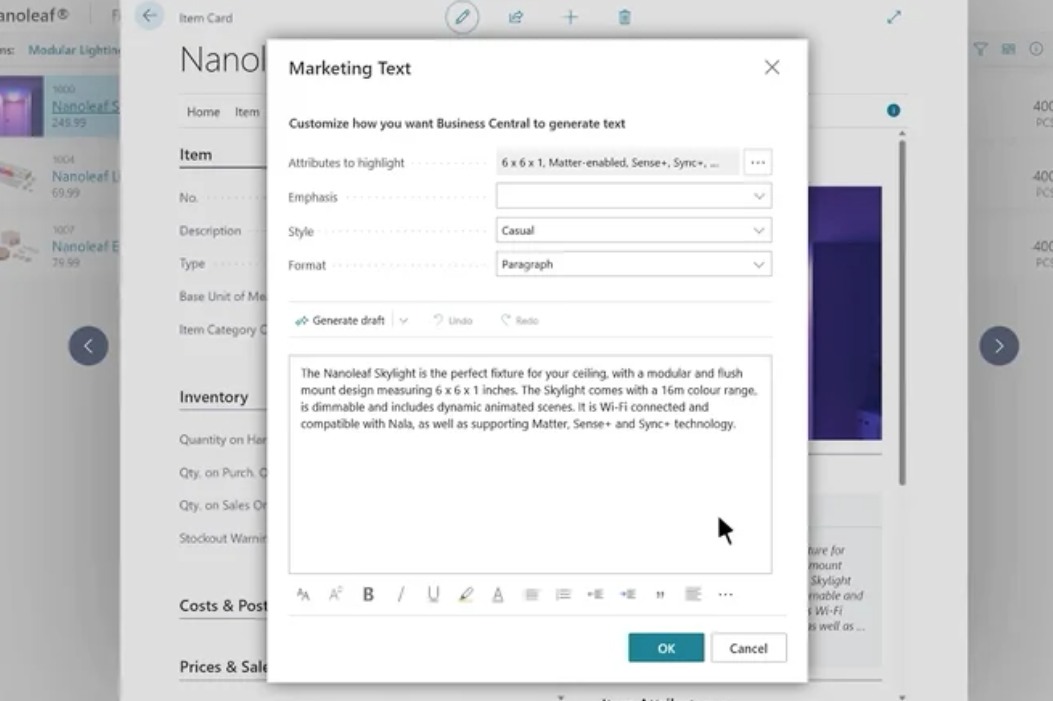Toggle italic formatting

[401, 594]
